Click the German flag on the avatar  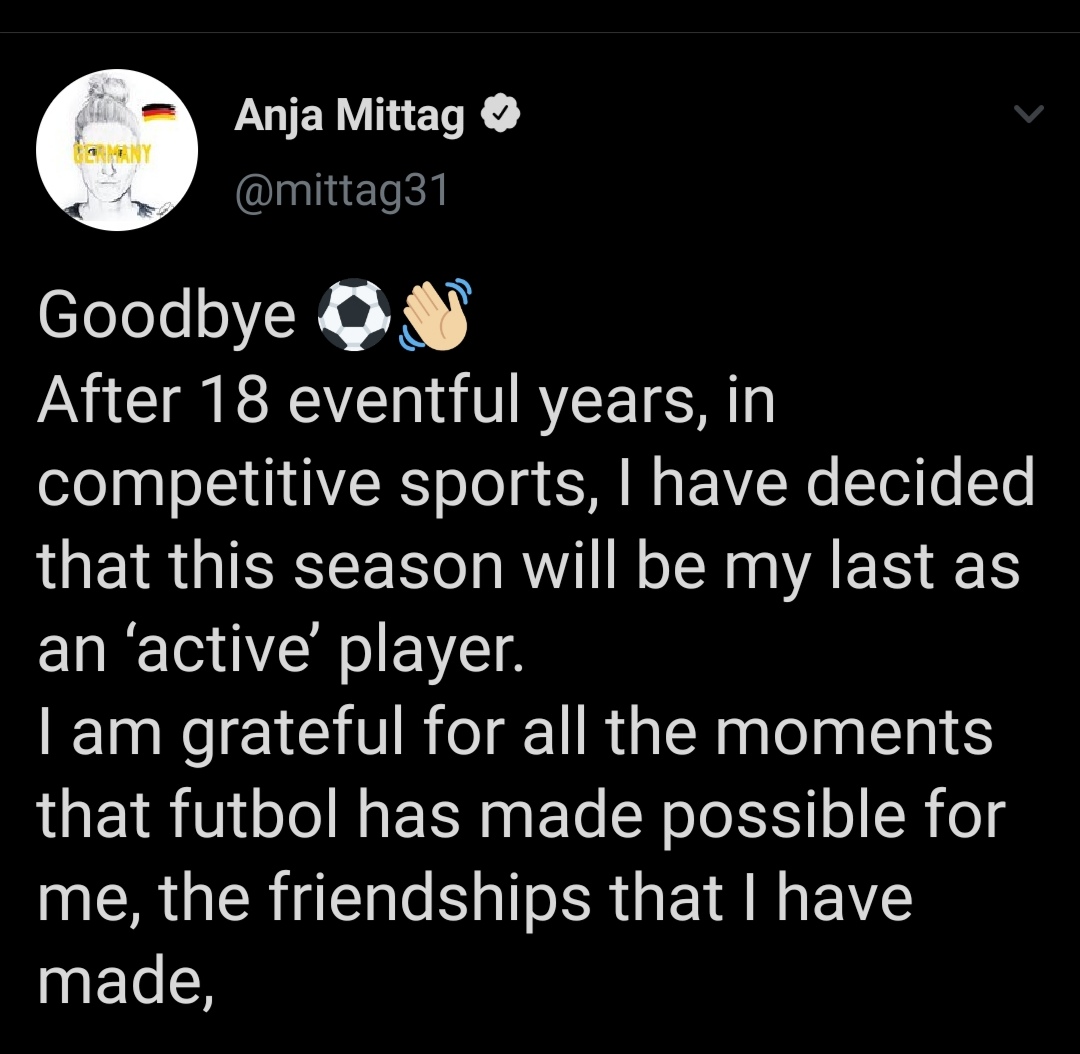158,112
